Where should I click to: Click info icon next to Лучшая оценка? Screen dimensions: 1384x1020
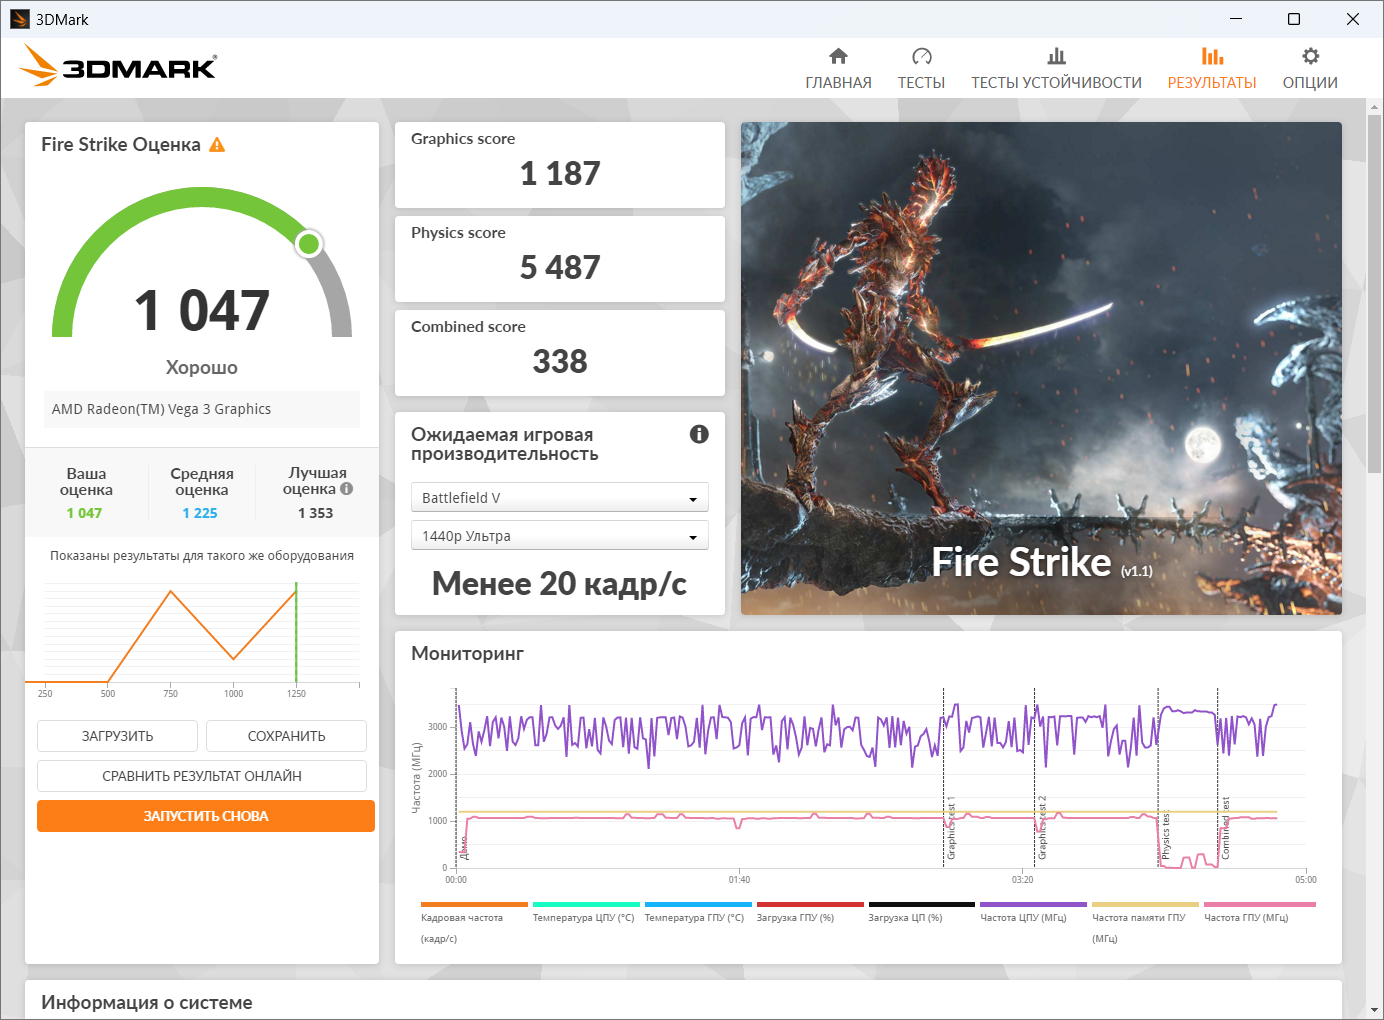point(347,489)
